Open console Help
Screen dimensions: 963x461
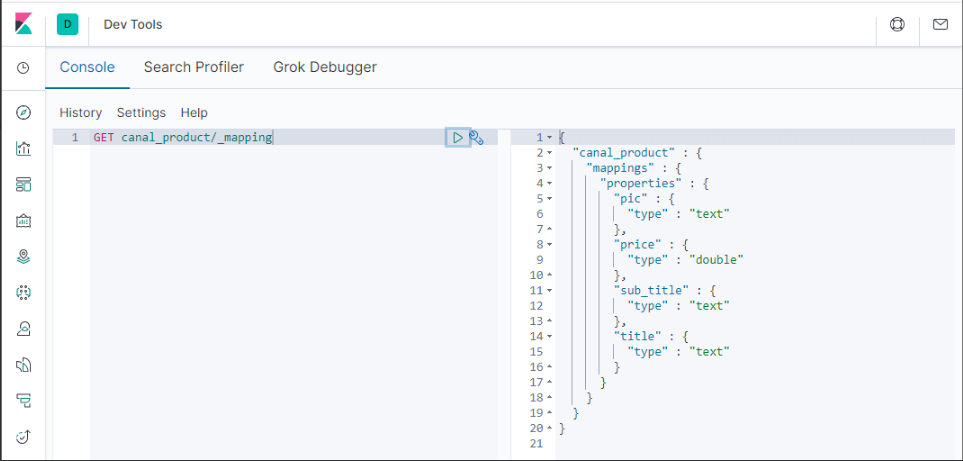pyautogui.click(x=194, y=113)
